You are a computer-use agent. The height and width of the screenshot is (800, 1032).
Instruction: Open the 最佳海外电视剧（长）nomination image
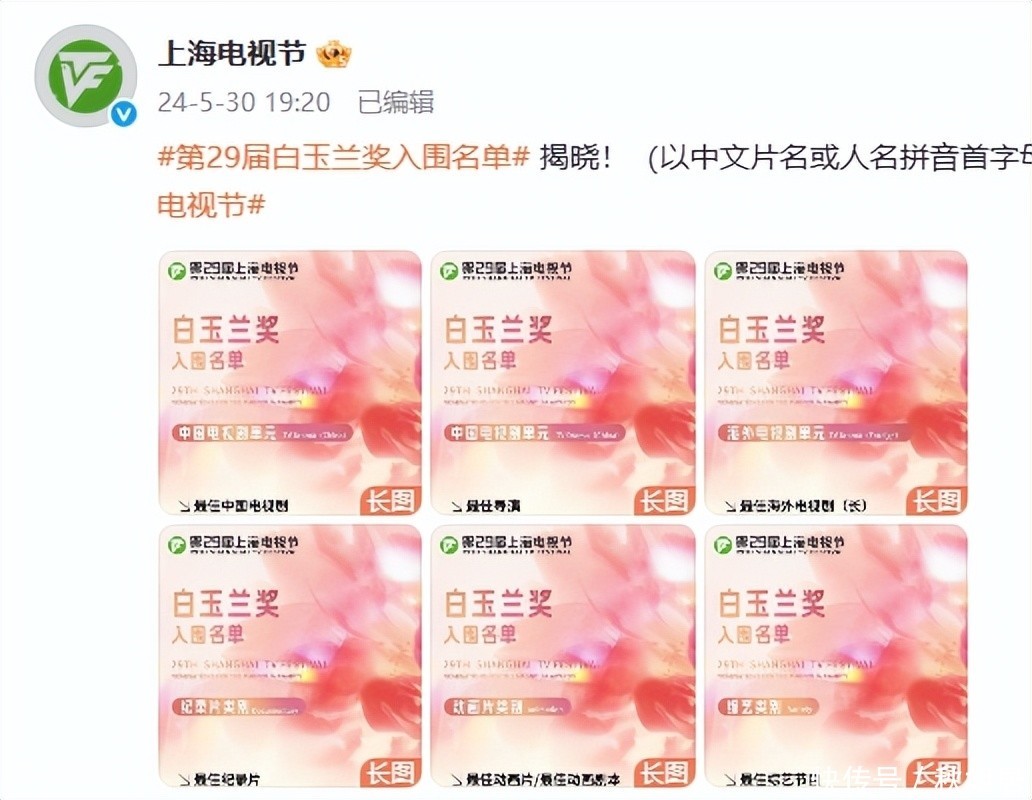[836, 382]
